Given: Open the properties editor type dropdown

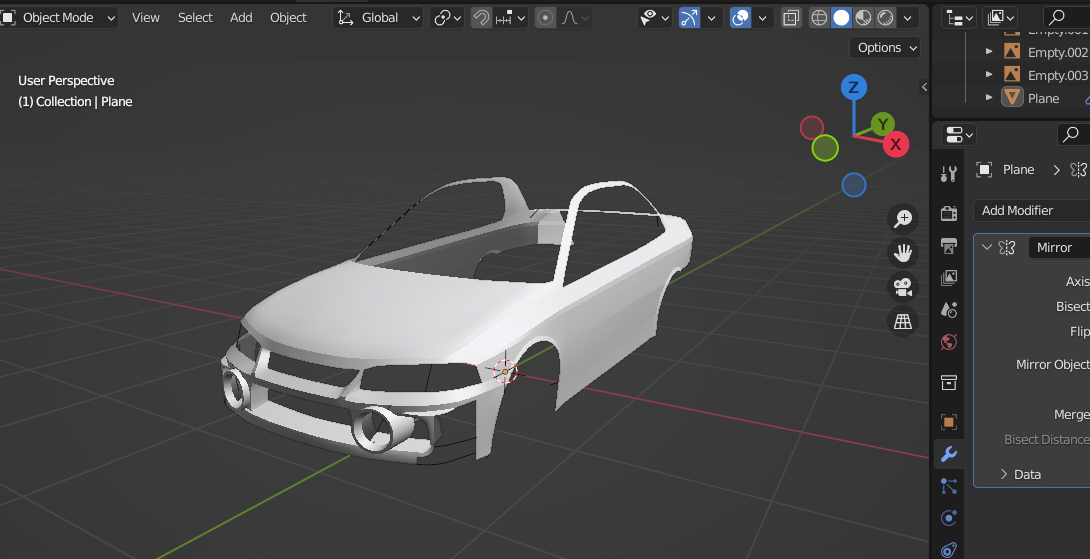Looking at the screenshot, I should pos(960,134).
